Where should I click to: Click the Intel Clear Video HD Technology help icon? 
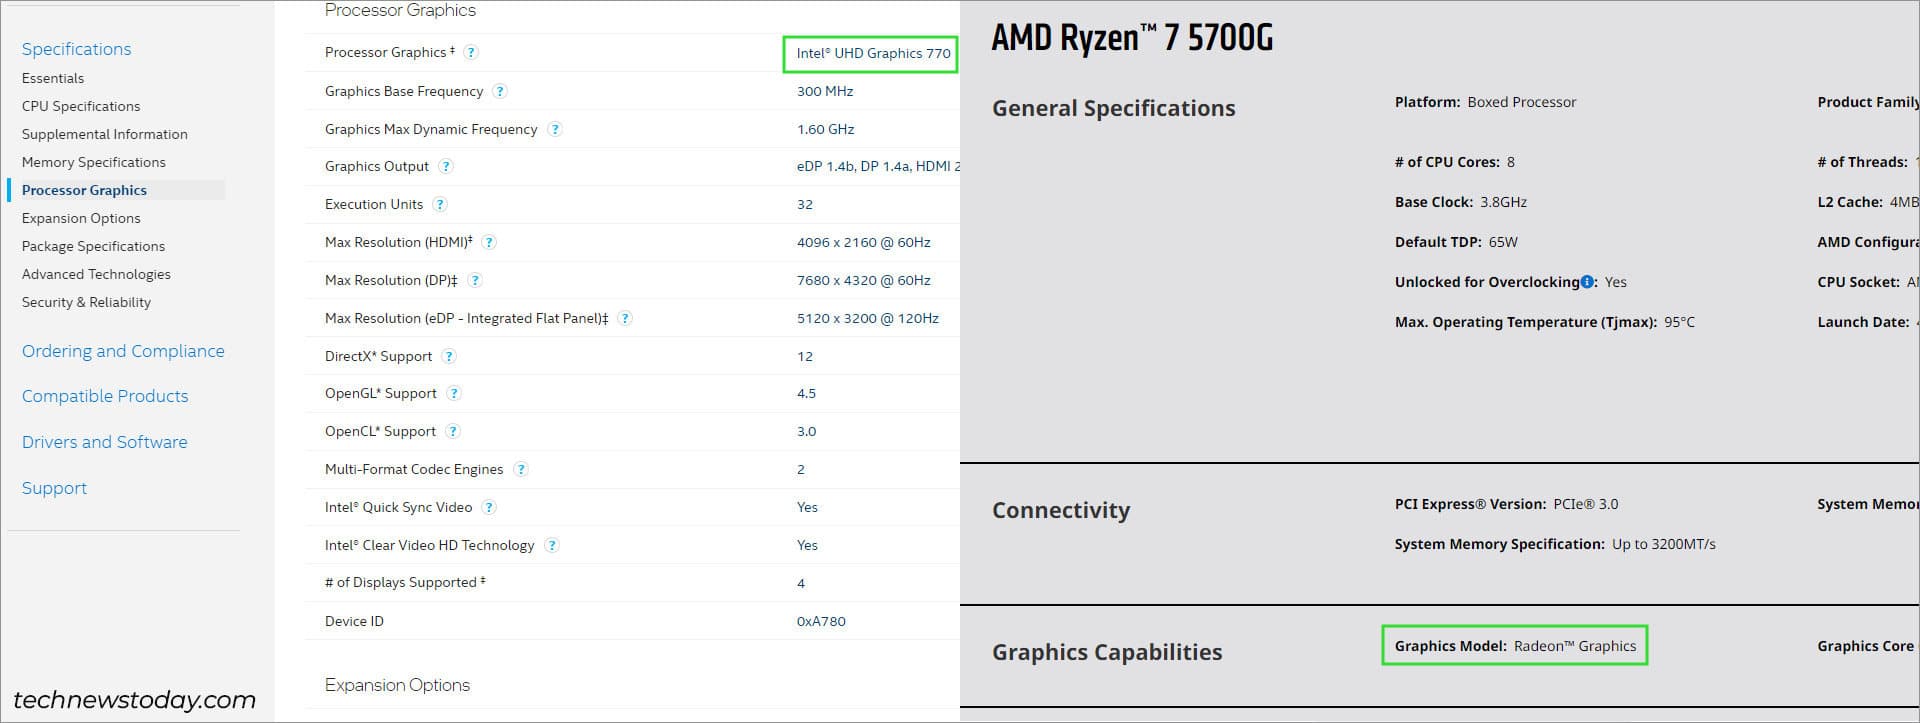pos(552,545)
